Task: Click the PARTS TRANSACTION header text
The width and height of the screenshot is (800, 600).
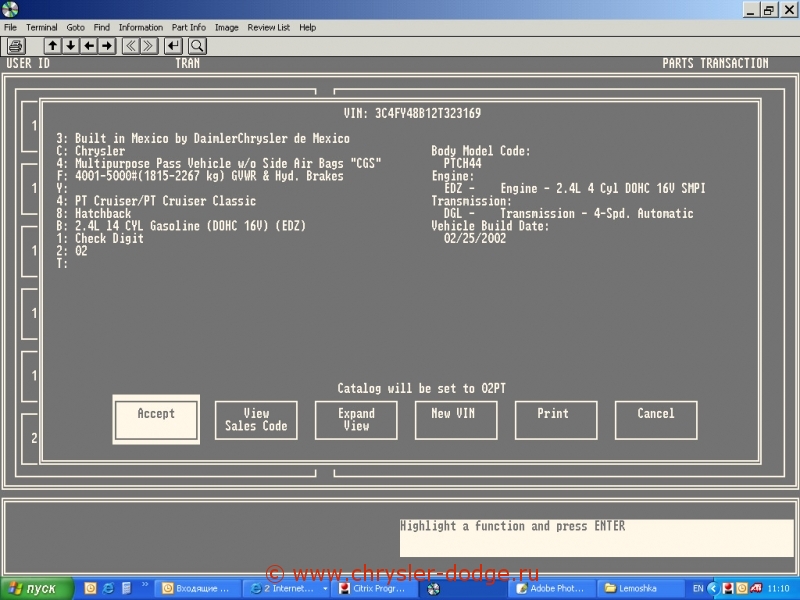Action: point(715,63)
